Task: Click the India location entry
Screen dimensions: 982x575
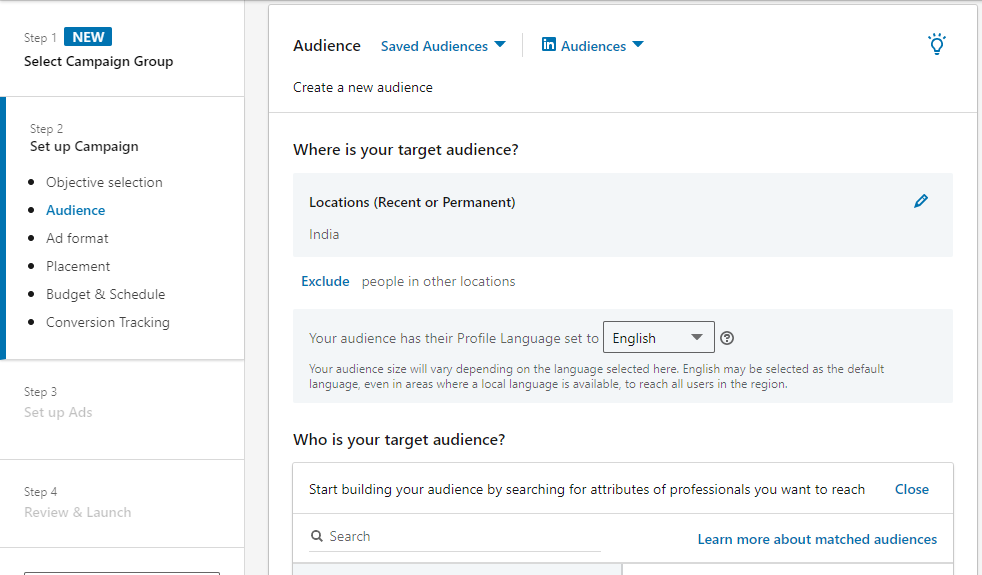Action: click(324, 234)
